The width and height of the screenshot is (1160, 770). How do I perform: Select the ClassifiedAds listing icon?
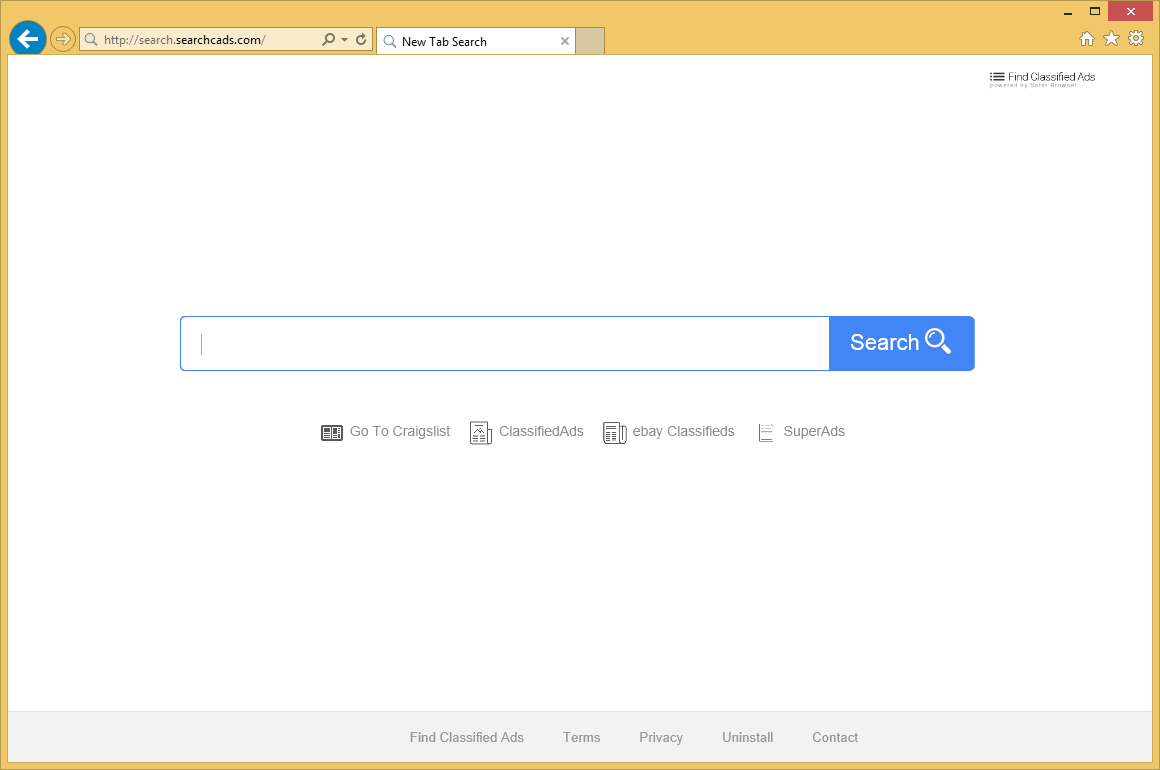pos(480,432)
